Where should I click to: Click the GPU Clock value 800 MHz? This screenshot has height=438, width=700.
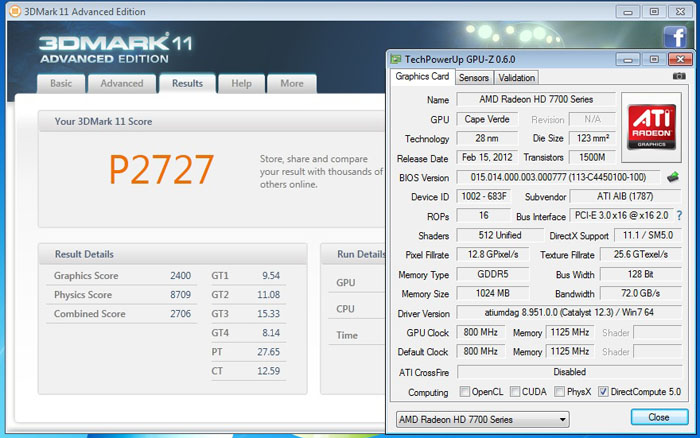point(480,332)
